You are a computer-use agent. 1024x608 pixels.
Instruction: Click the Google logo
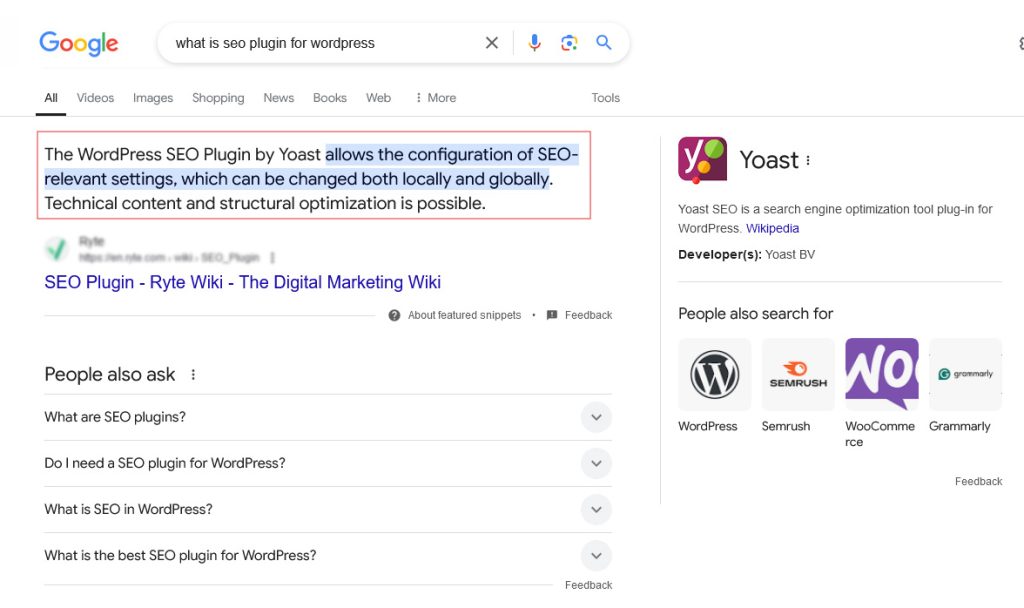point(78,43)
